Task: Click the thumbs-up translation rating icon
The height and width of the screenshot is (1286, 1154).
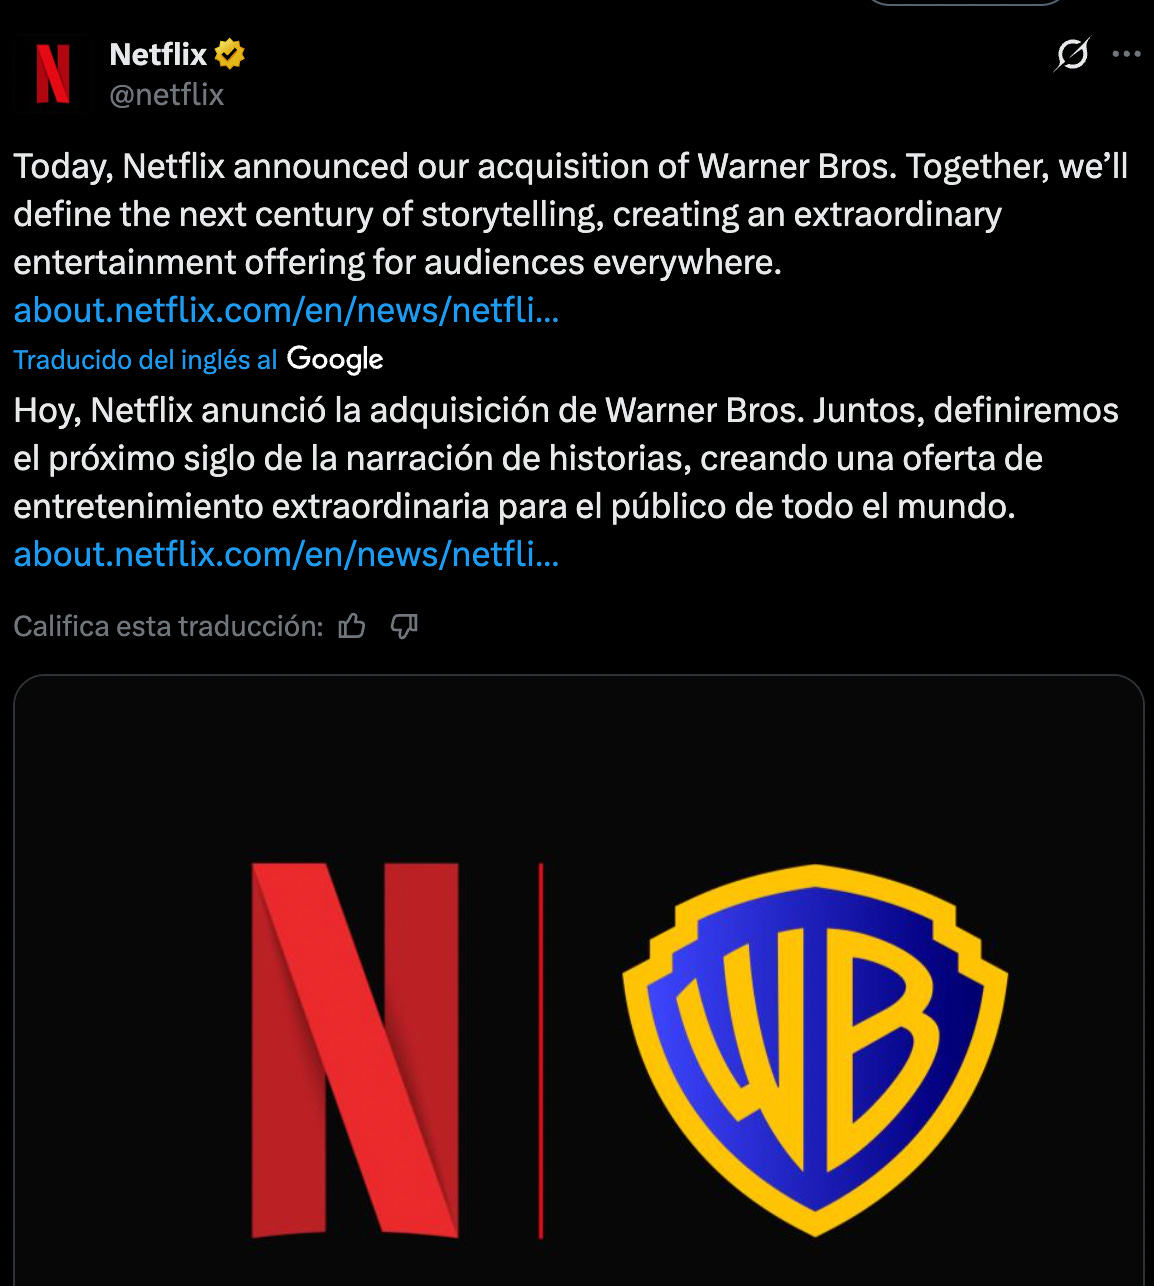Action: coord(352,626)
